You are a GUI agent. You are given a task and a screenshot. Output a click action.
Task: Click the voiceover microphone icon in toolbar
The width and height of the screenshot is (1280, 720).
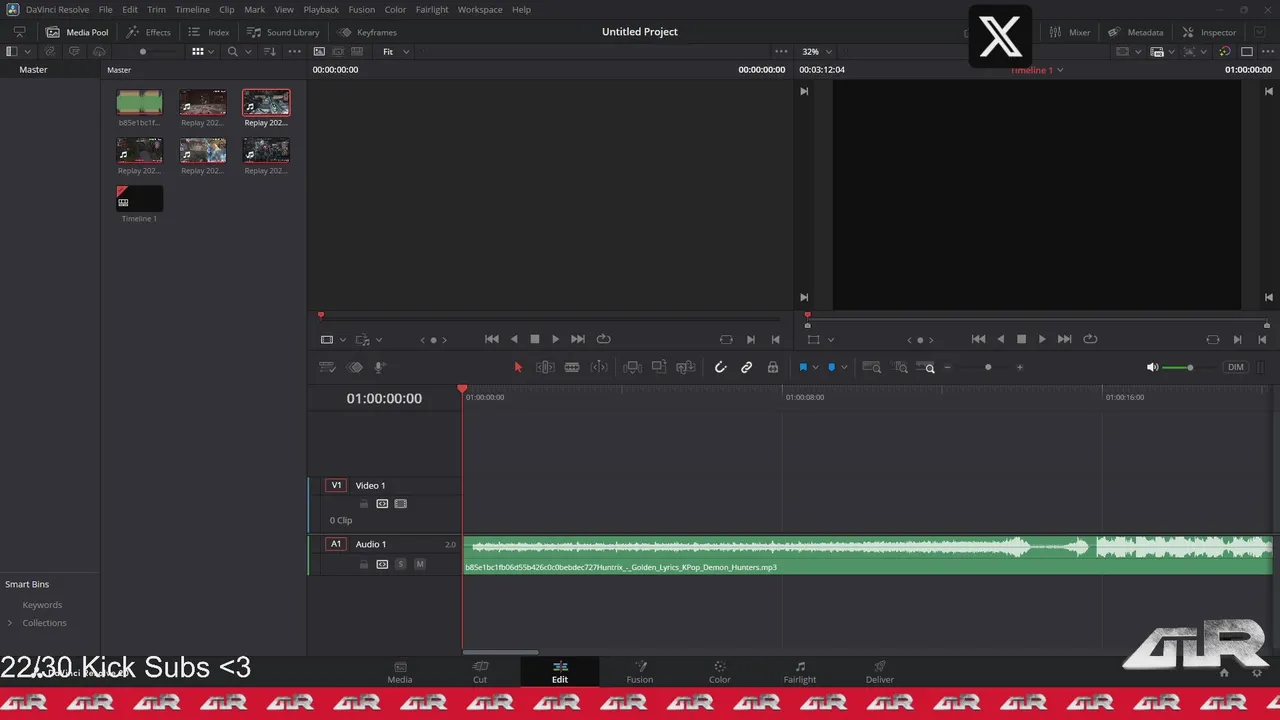tap(380, 367)
